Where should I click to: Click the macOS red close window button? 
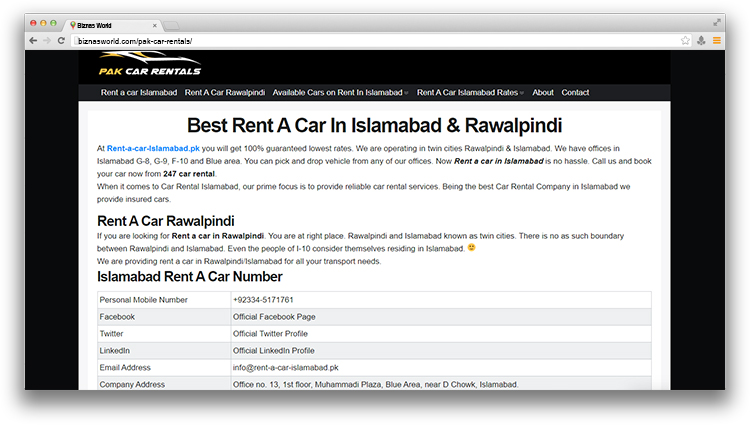pyautogui.click(x=33, y=23)
